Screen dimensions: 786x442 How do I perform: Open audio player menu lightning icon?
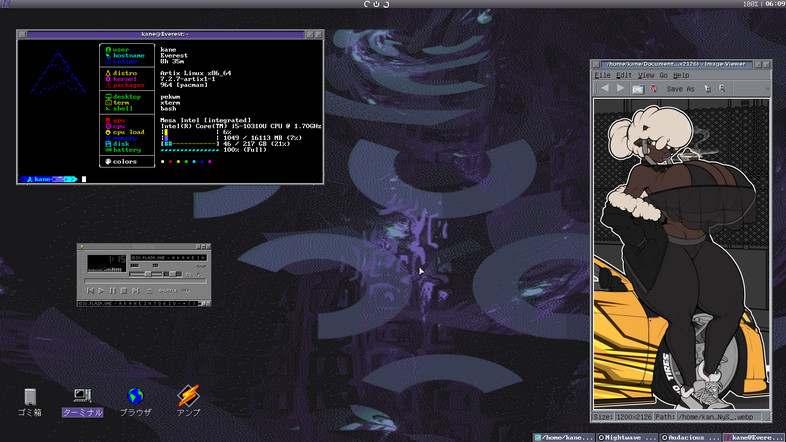pyautogui.click(x=81, y=247)
